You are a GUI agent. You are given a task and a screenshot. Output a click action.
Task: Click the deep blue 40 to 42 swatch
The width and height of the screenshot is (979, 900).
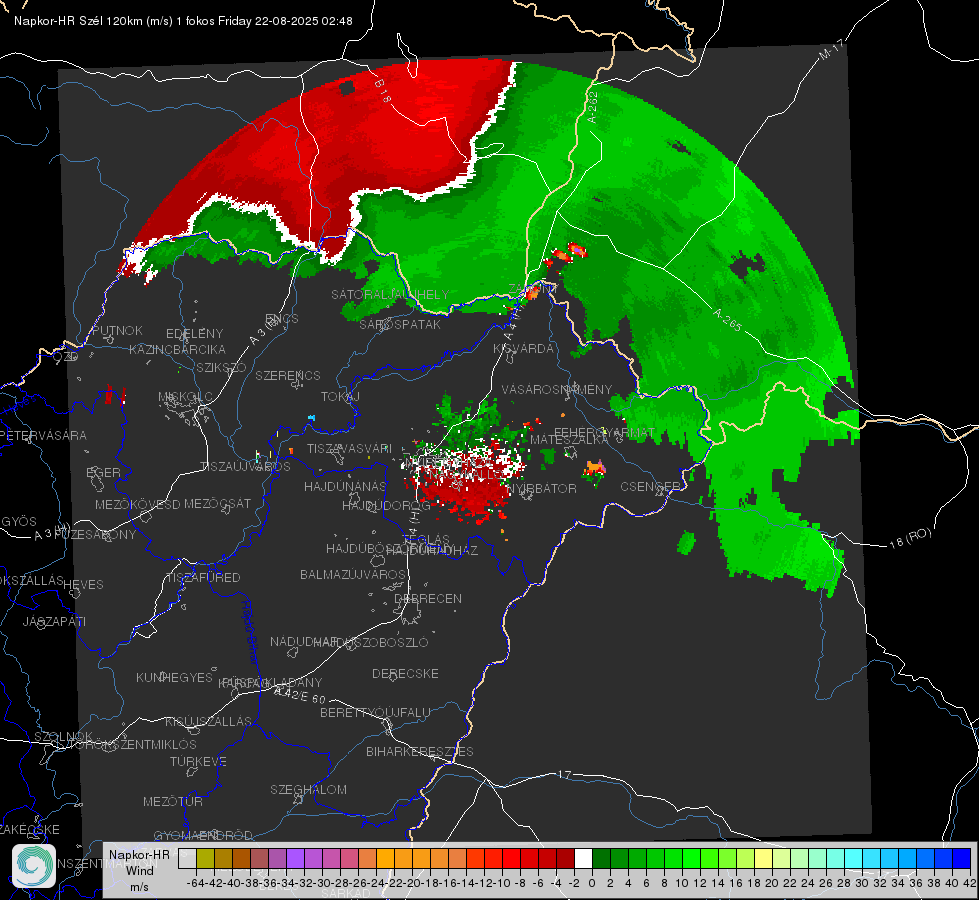coord(962,858)
